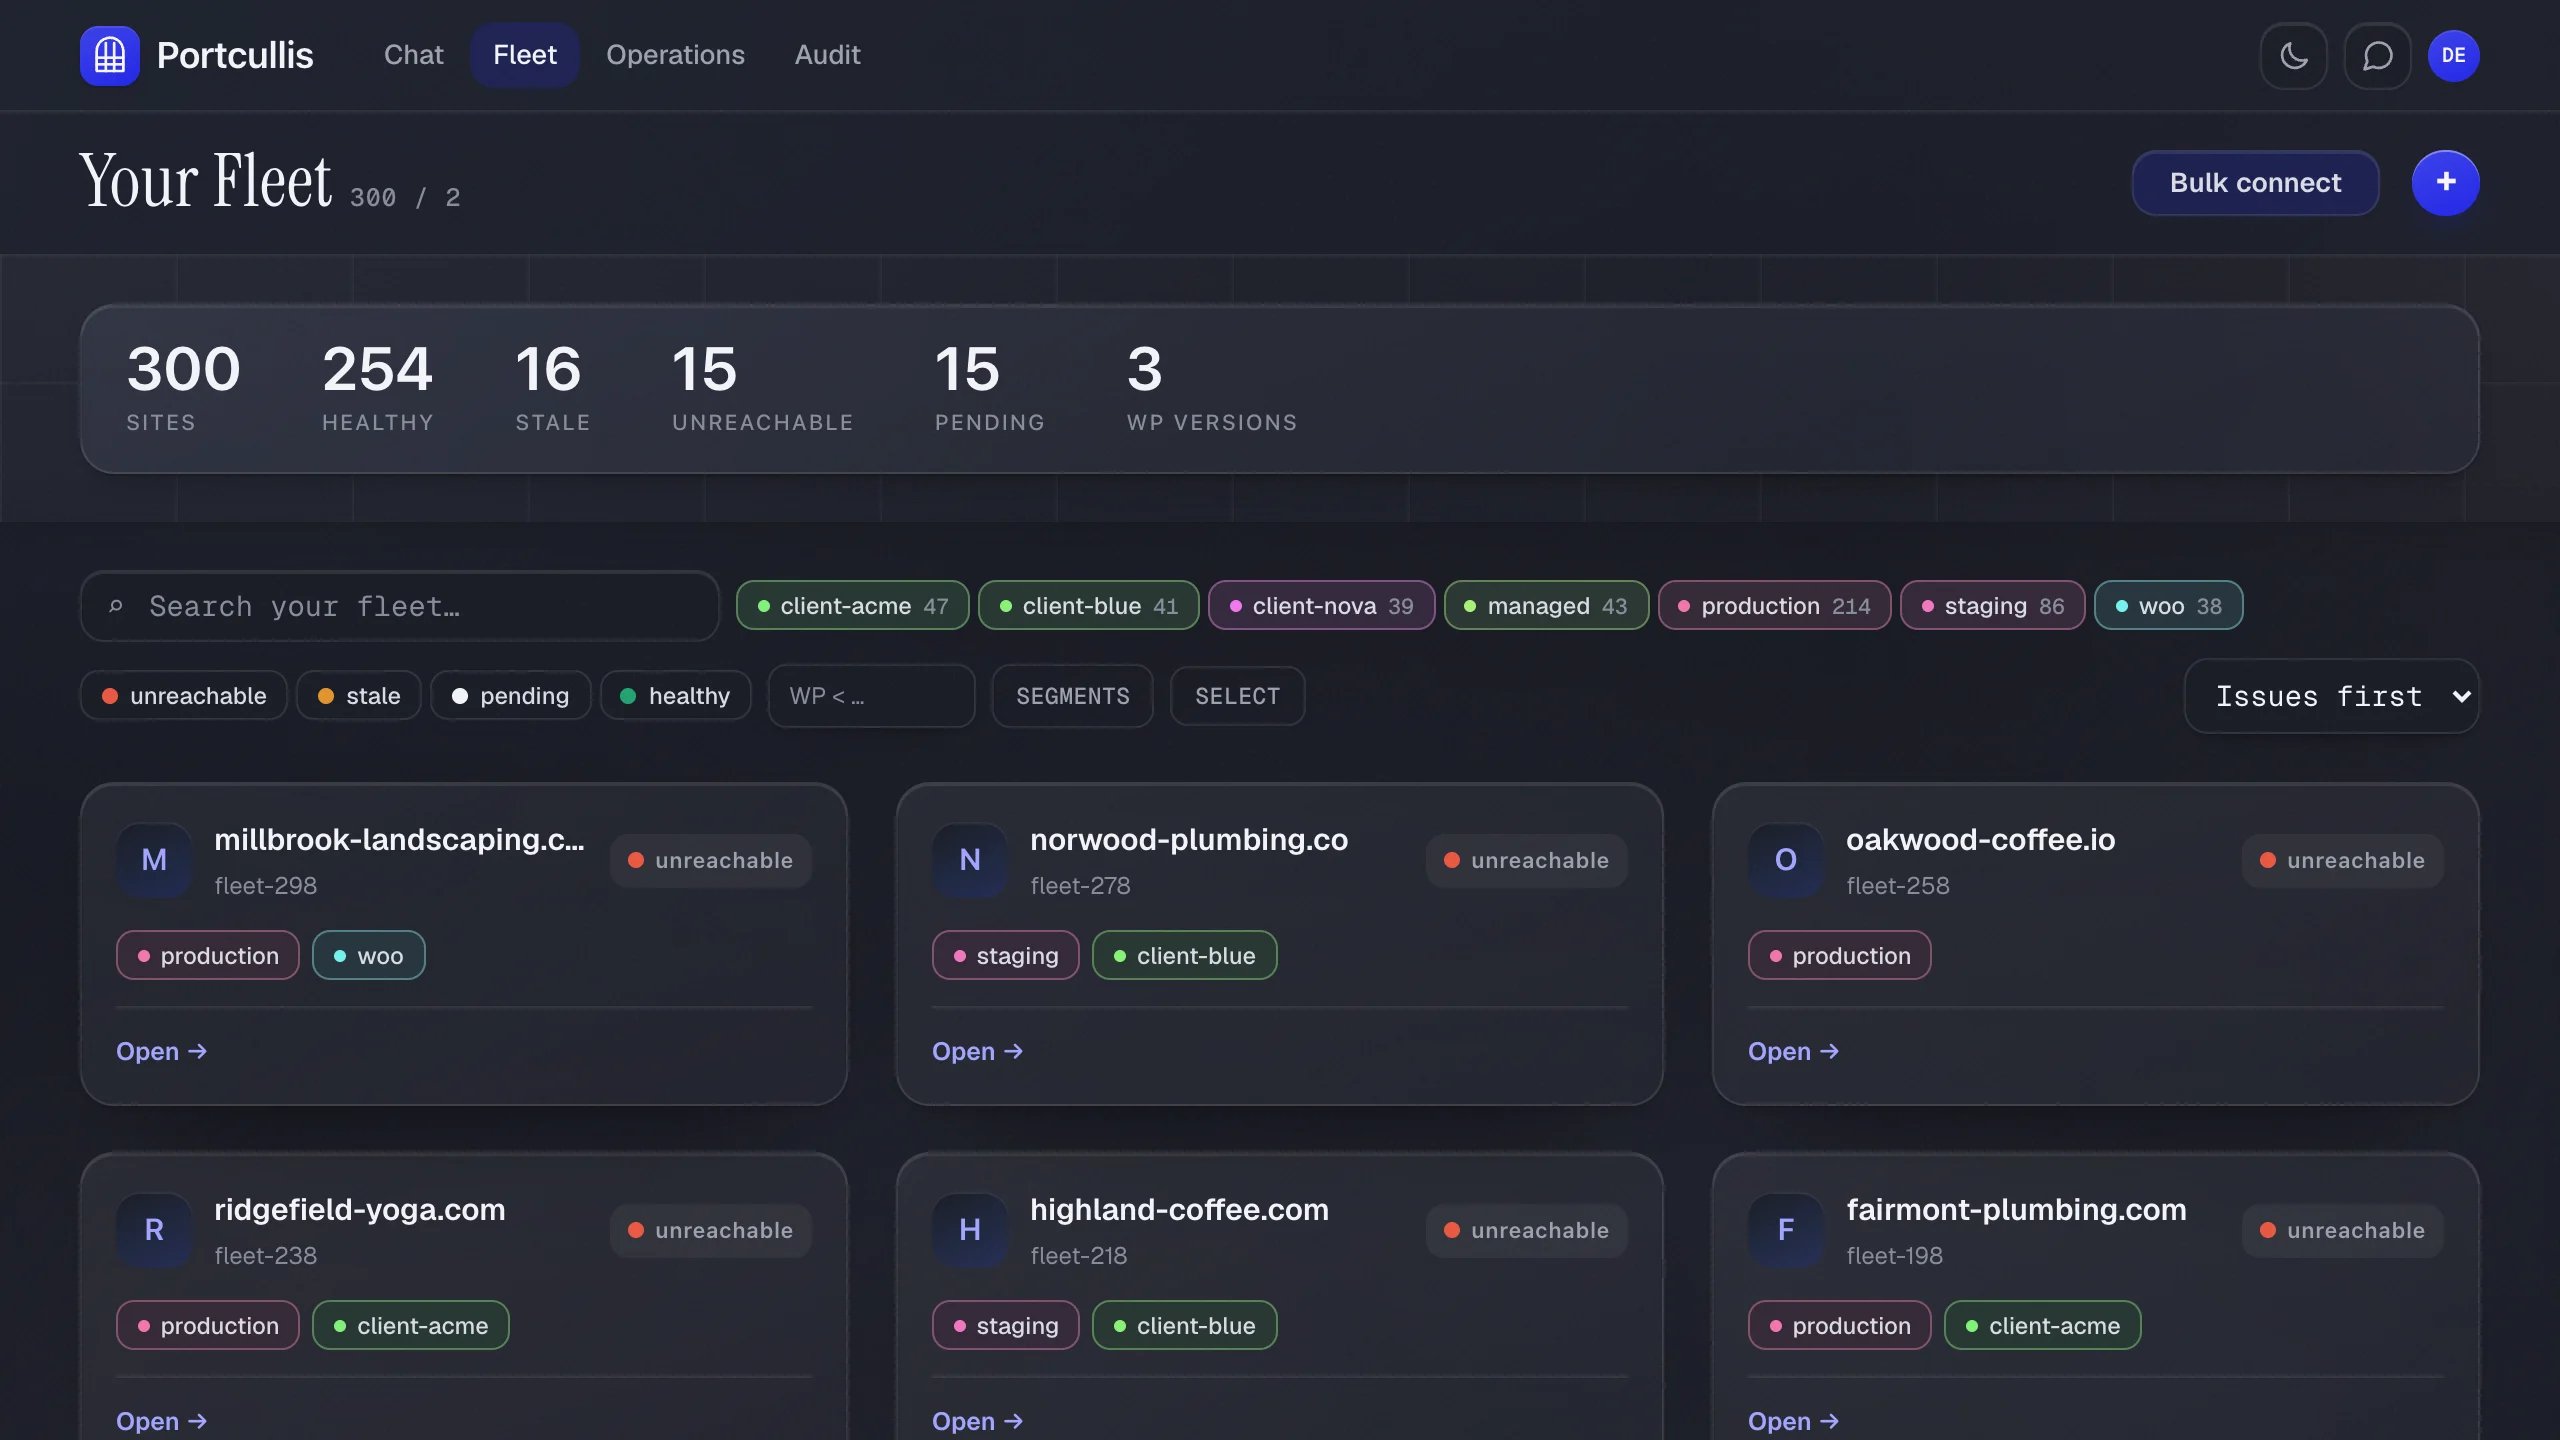
Task: Open the oakwood-coffee.io site link
Action: tap(1794, 1051)
